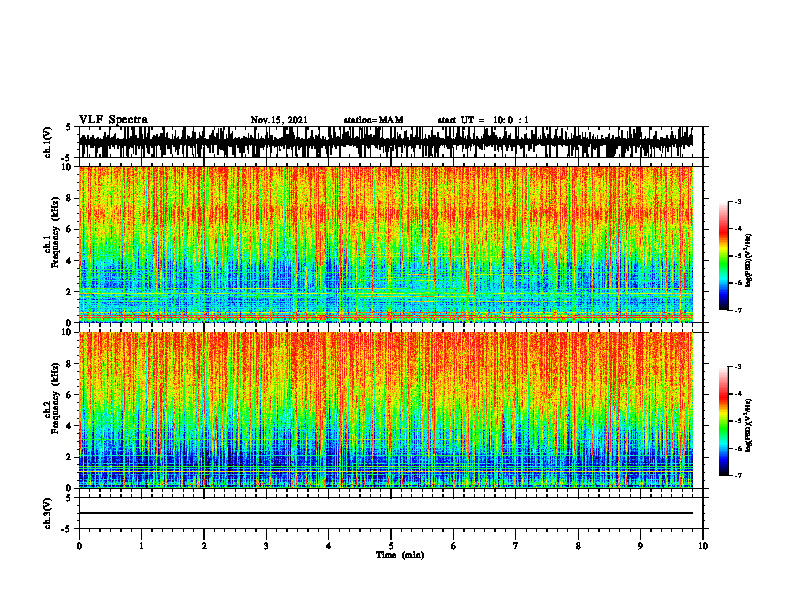Click the "6" kHz tick of ch.2 spectrogram
Viewport: 792px width, 612px height.
[69, 395]
